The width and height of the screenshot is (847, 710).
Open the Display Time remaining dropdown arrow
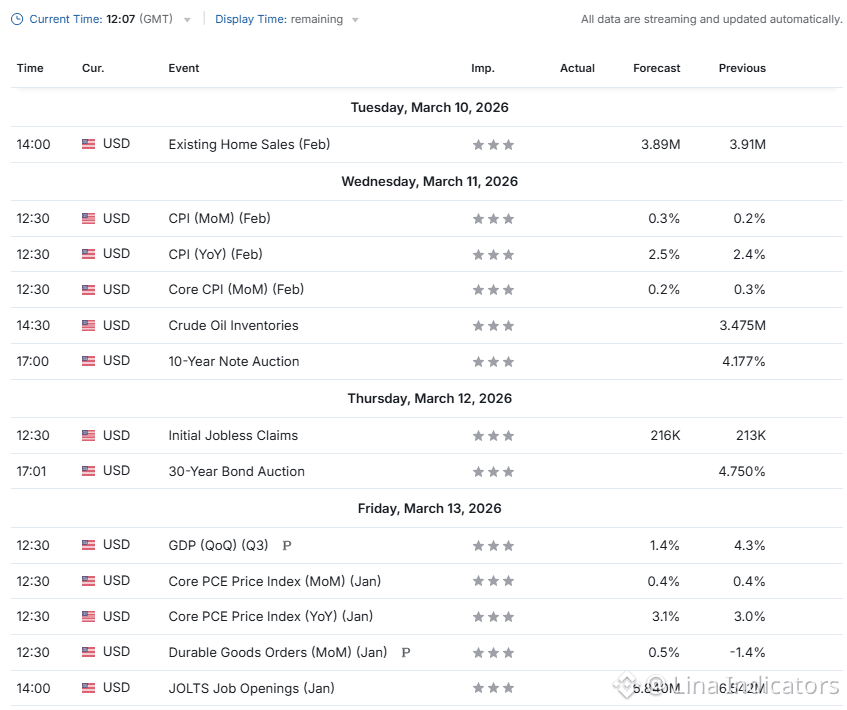(355, 20)
